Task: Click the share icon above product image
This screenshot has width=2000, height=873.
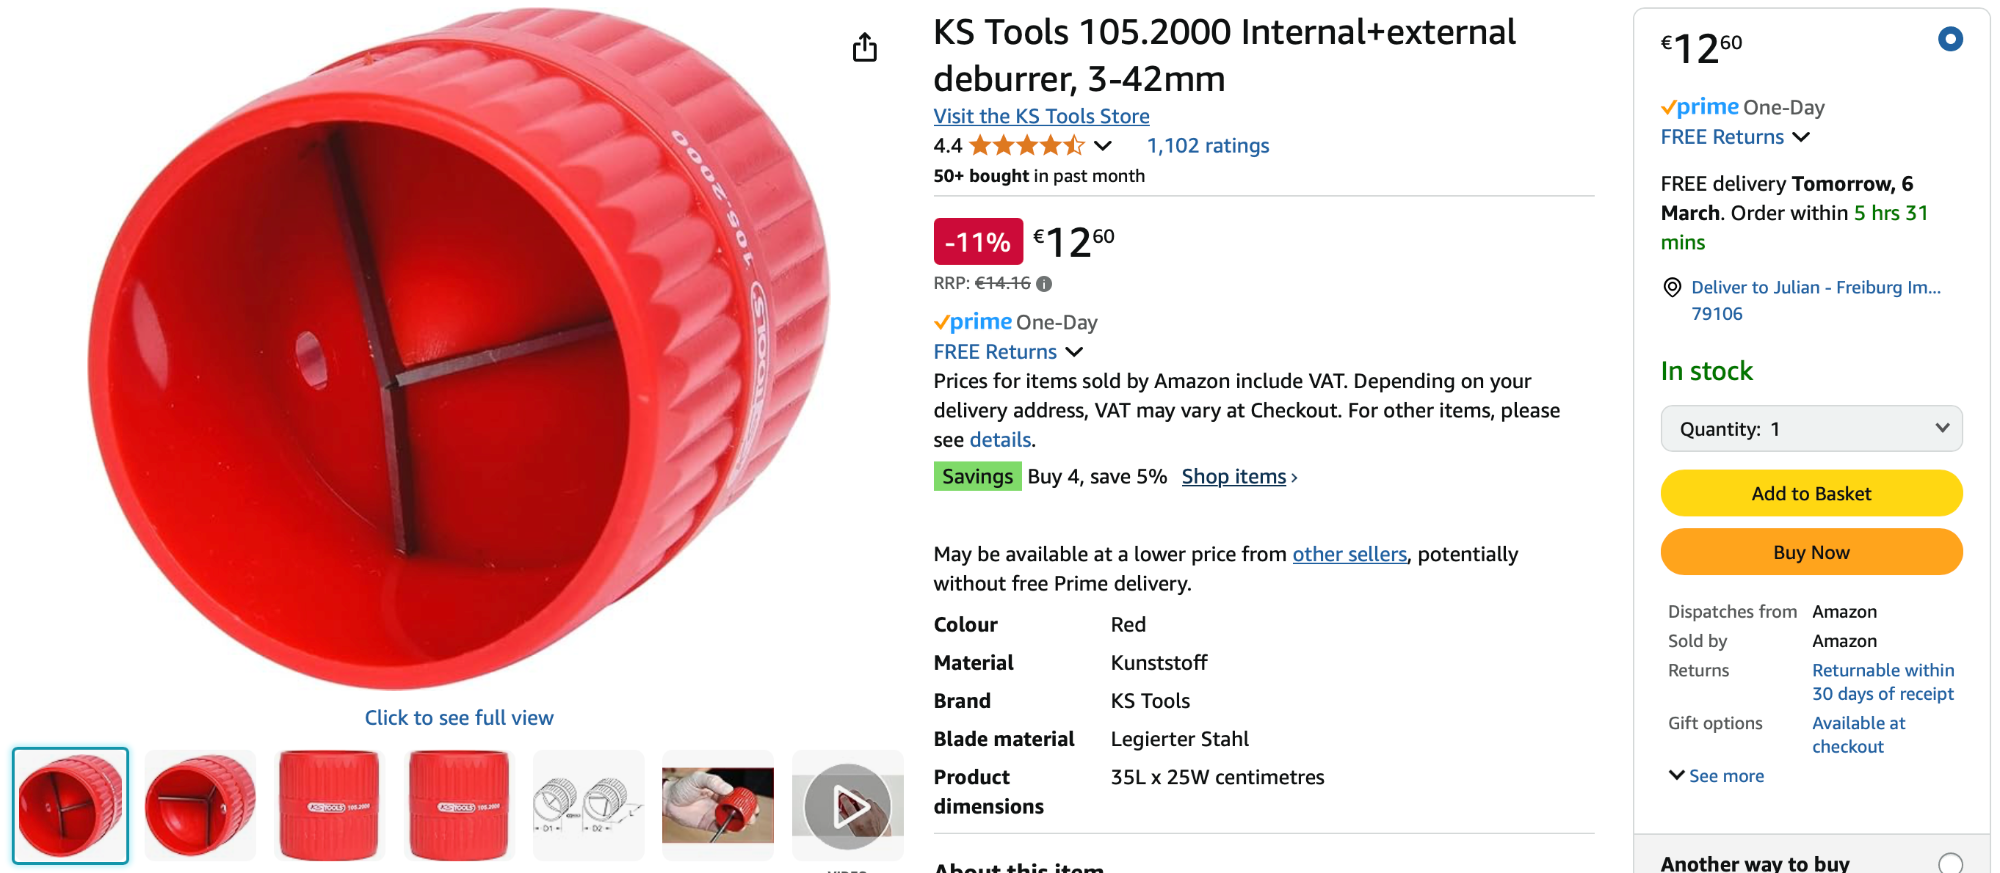Action: point(865,47)
